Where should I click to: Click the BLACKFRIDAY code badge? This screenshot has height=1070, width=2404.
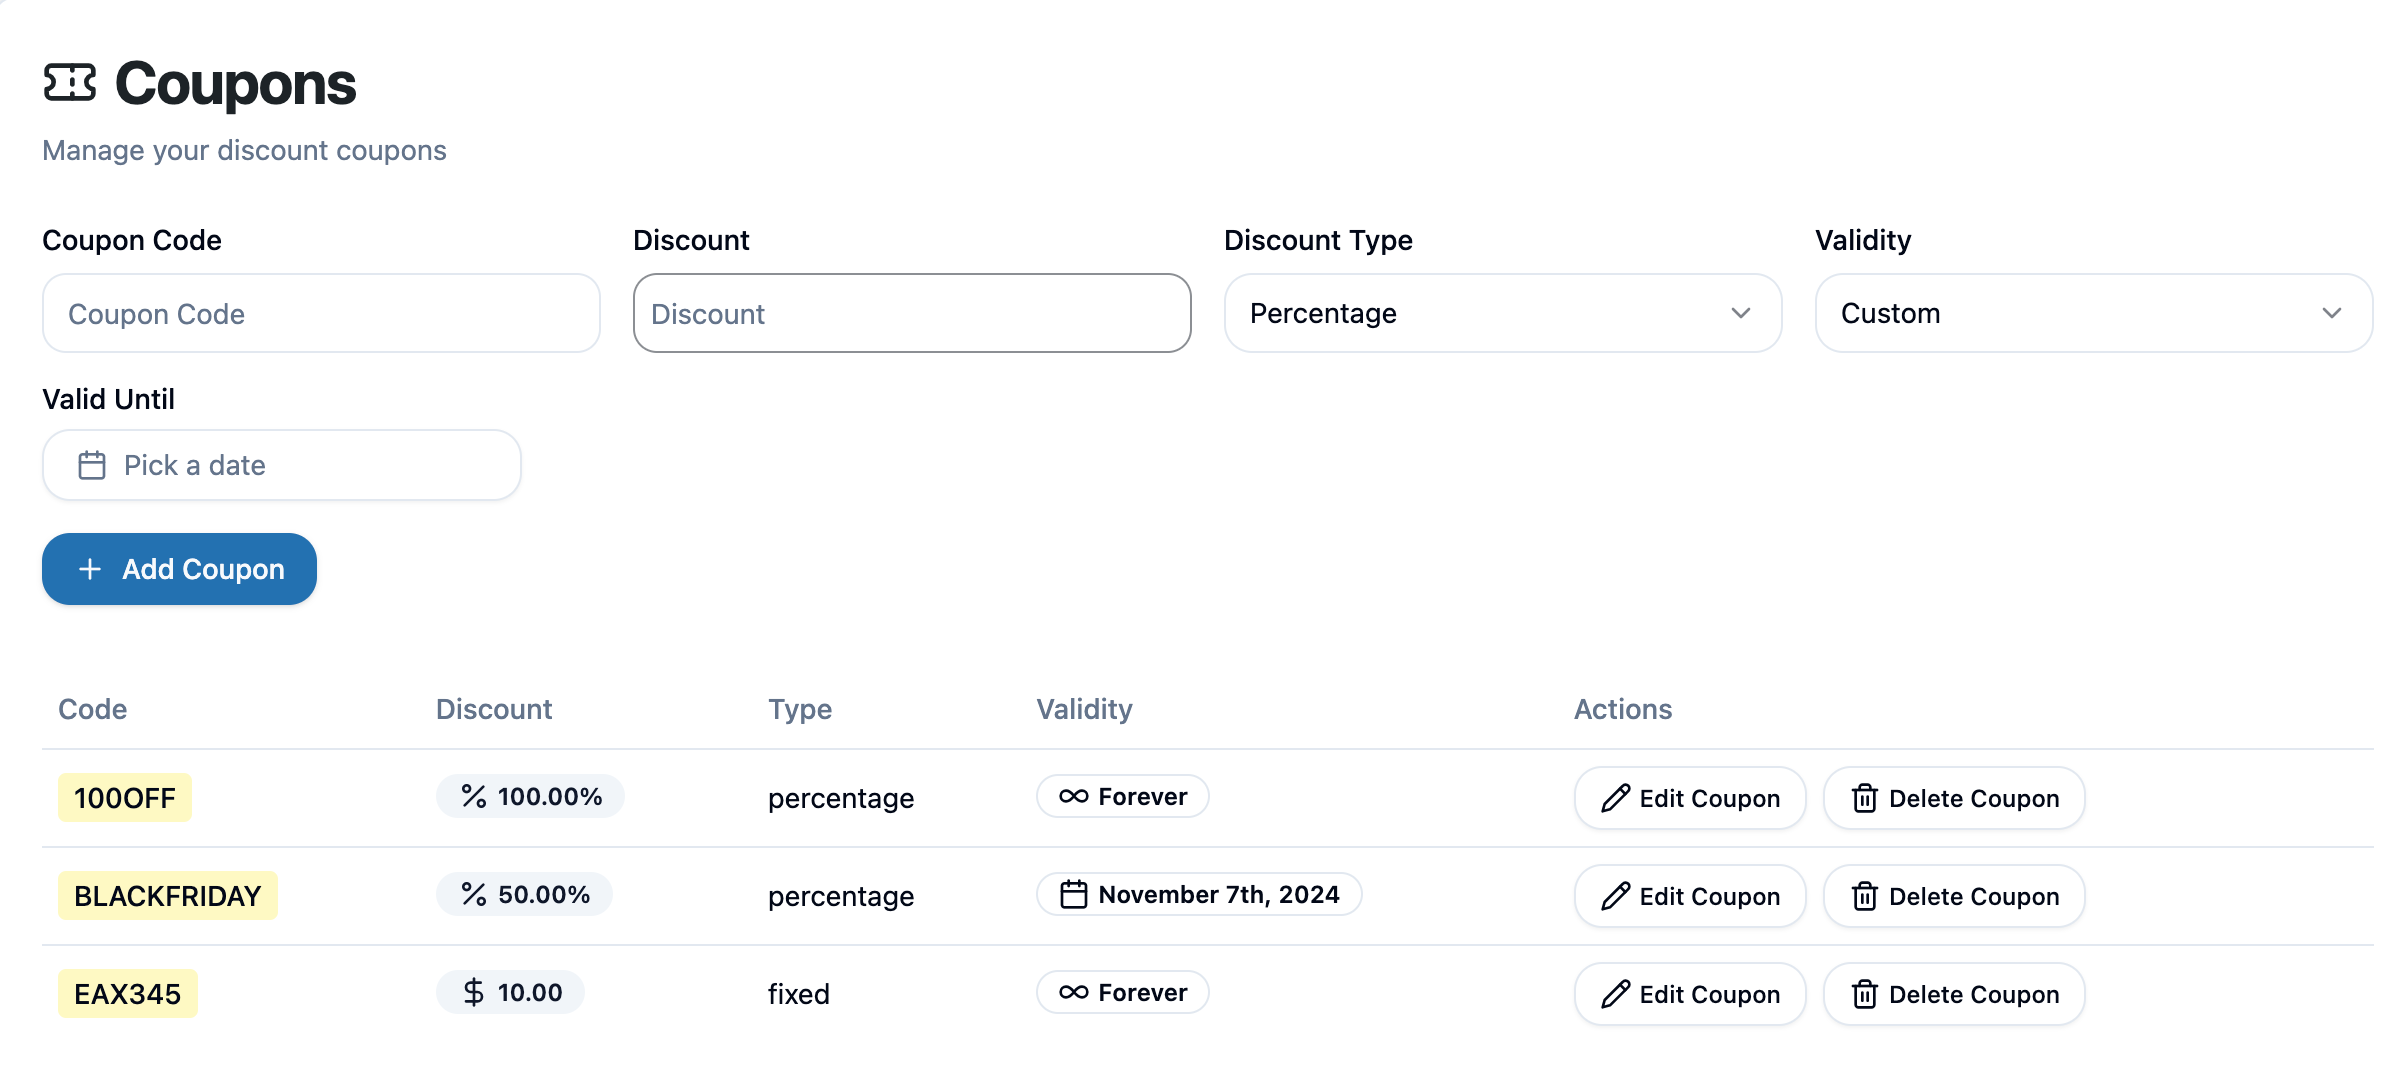point(167,896)
